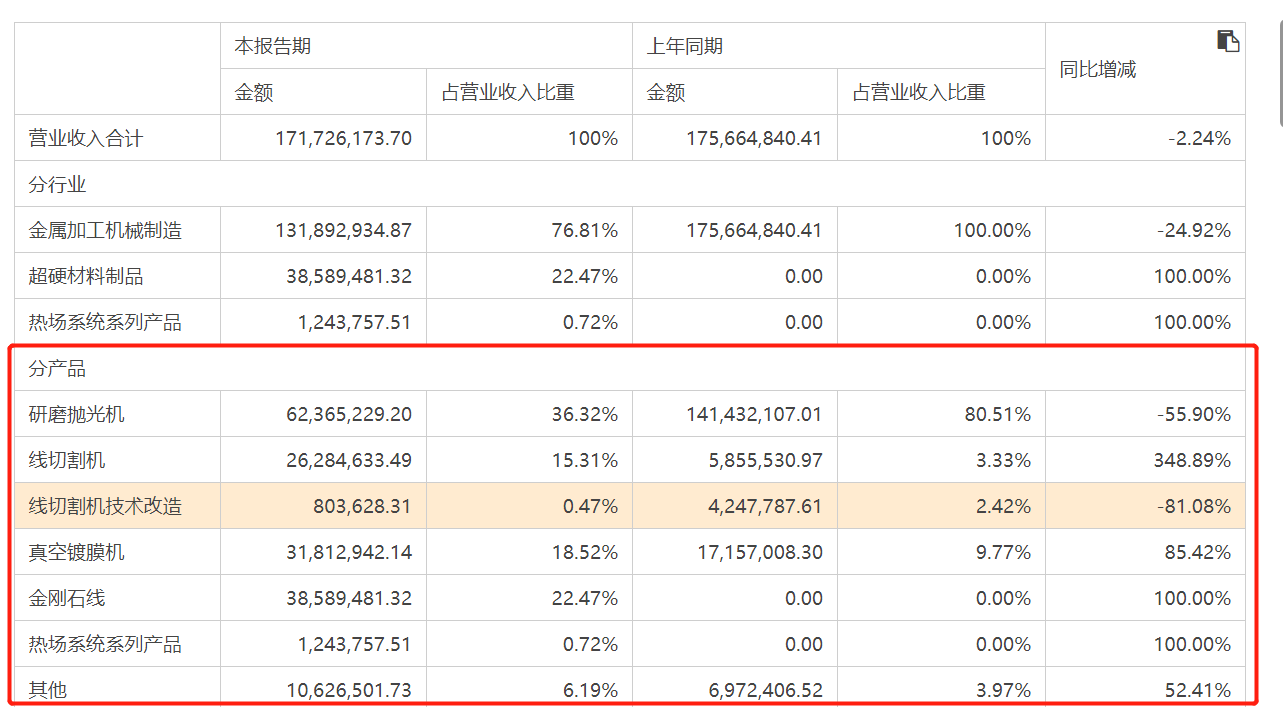
Task: Select the 其他 row label
Action: point(48,690)
